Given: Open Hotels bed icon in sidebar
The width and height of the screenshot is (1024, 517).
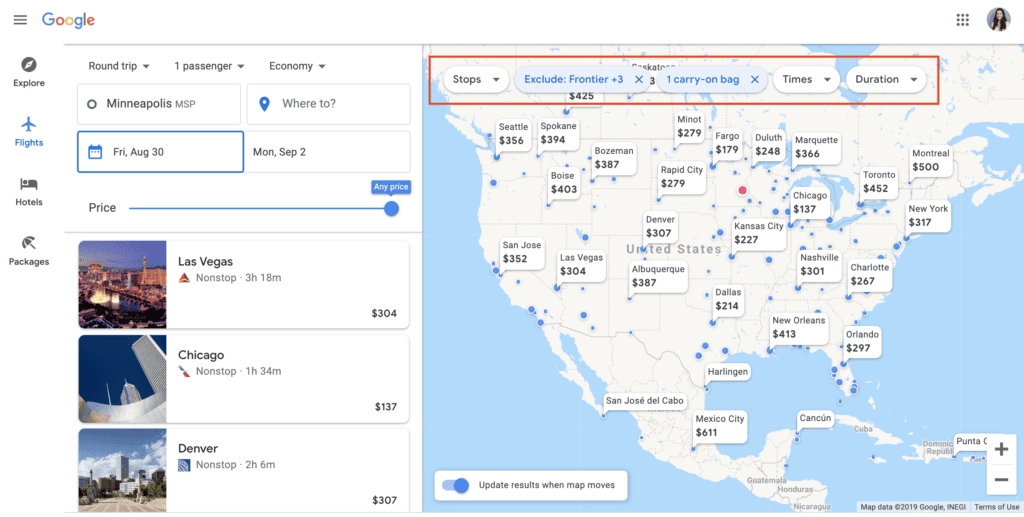Looking at the screenshot, I should pos(29,185).
